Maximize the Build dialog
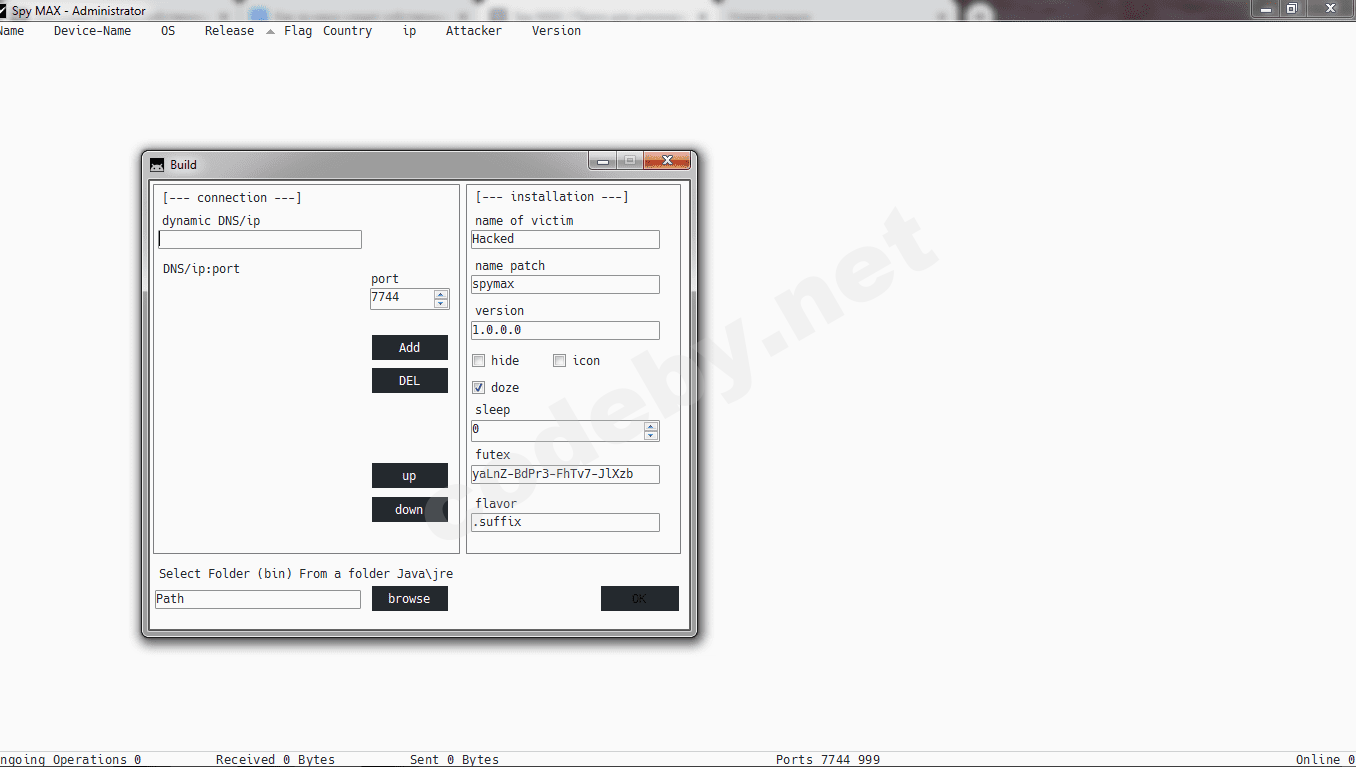 pos(630,160)
